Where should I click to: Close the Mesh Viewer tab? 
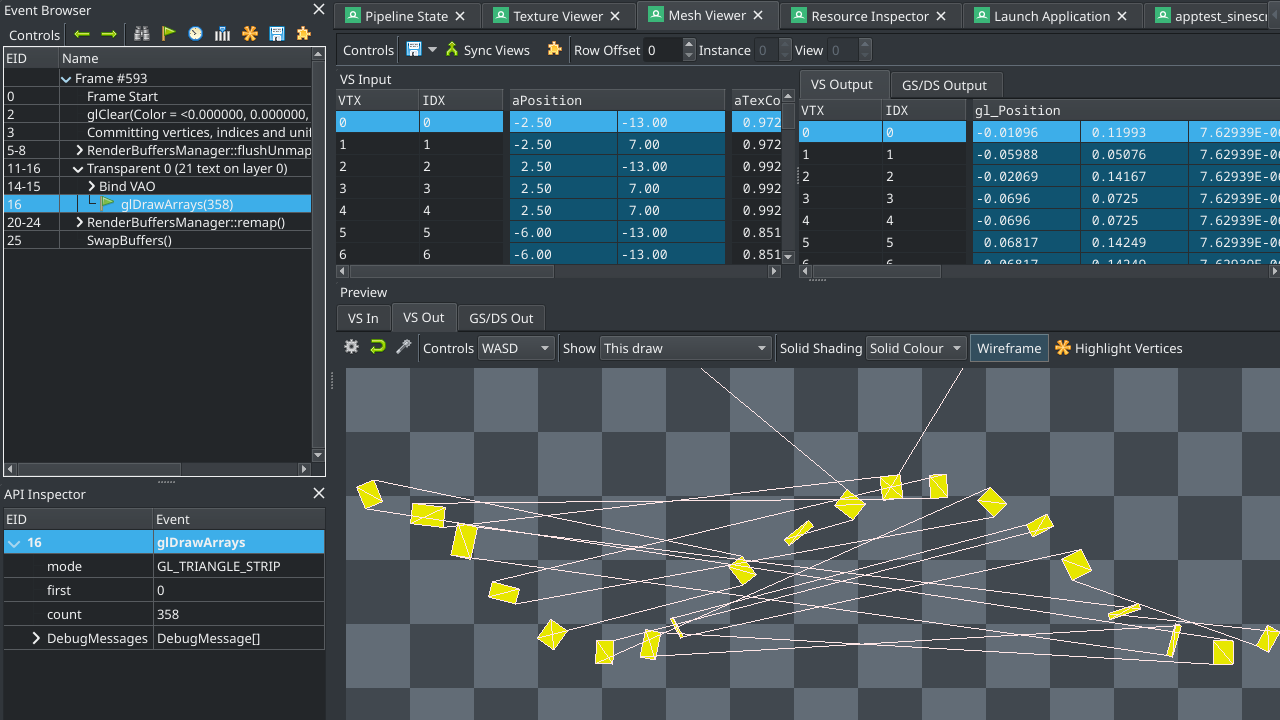coord(759,16)
